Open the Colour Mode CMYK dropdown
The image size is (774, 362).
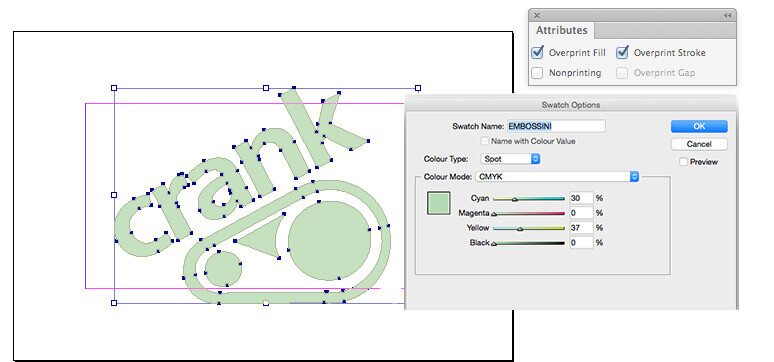coord(557,176)
